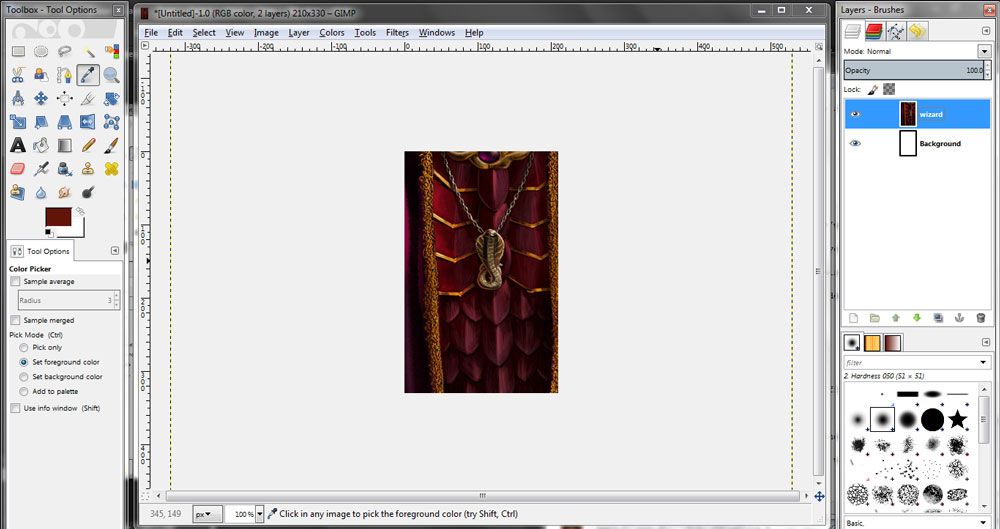Click the foreground color swatch
The image size is (1000, 529).
point(58,217)
